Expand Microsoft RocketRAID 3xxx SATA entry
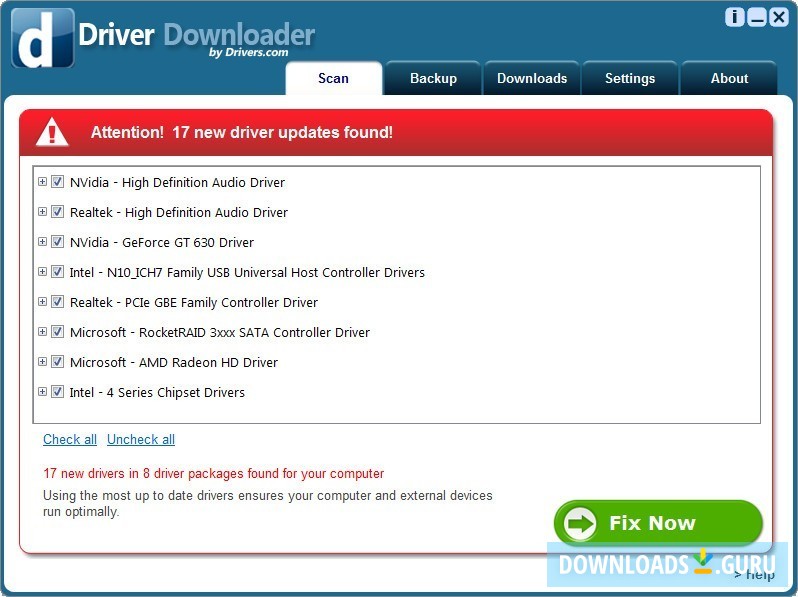Viewport: 798px width, 597px height. coord(42,332)
